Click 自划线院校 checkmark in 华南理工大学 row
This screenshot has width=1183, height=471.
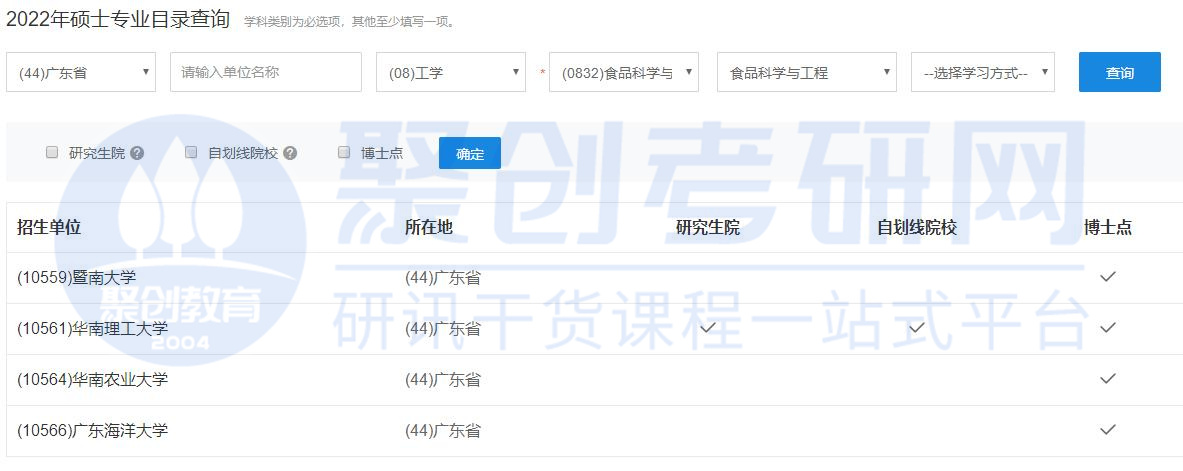pos(917,328)
